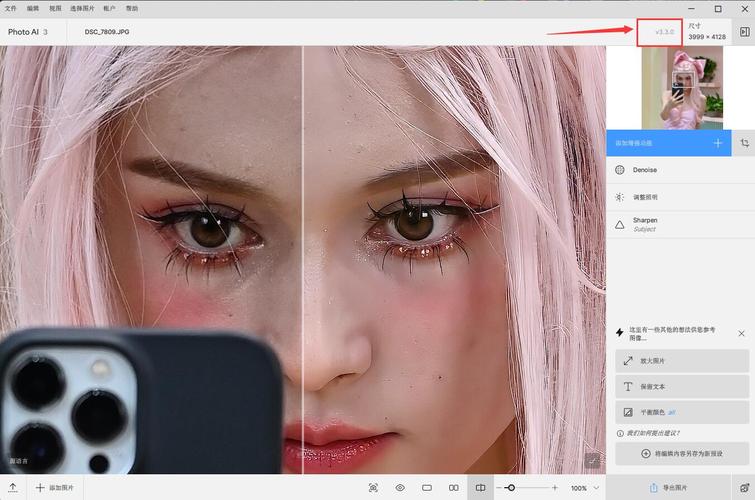The width and height of the screenshot is (755, 500).
Task: Save edits as new preset button
Action: (x=682, y=454)
